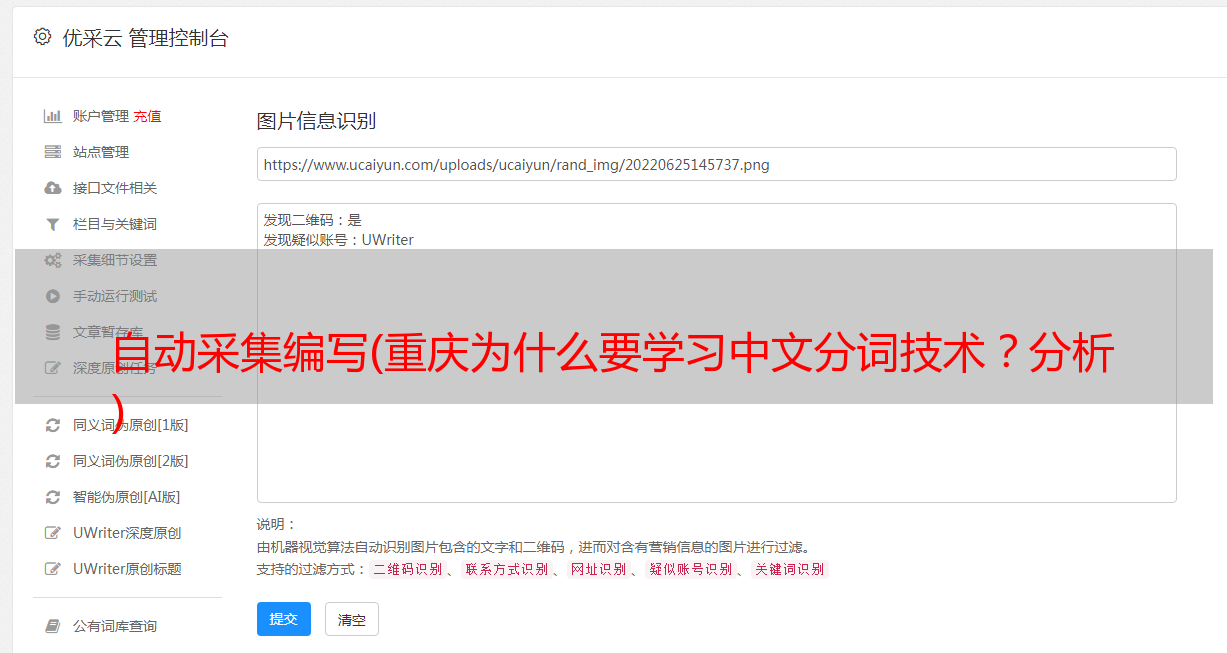Open 栏目与关键词 in the sidebar

click(x=115, y=224)
